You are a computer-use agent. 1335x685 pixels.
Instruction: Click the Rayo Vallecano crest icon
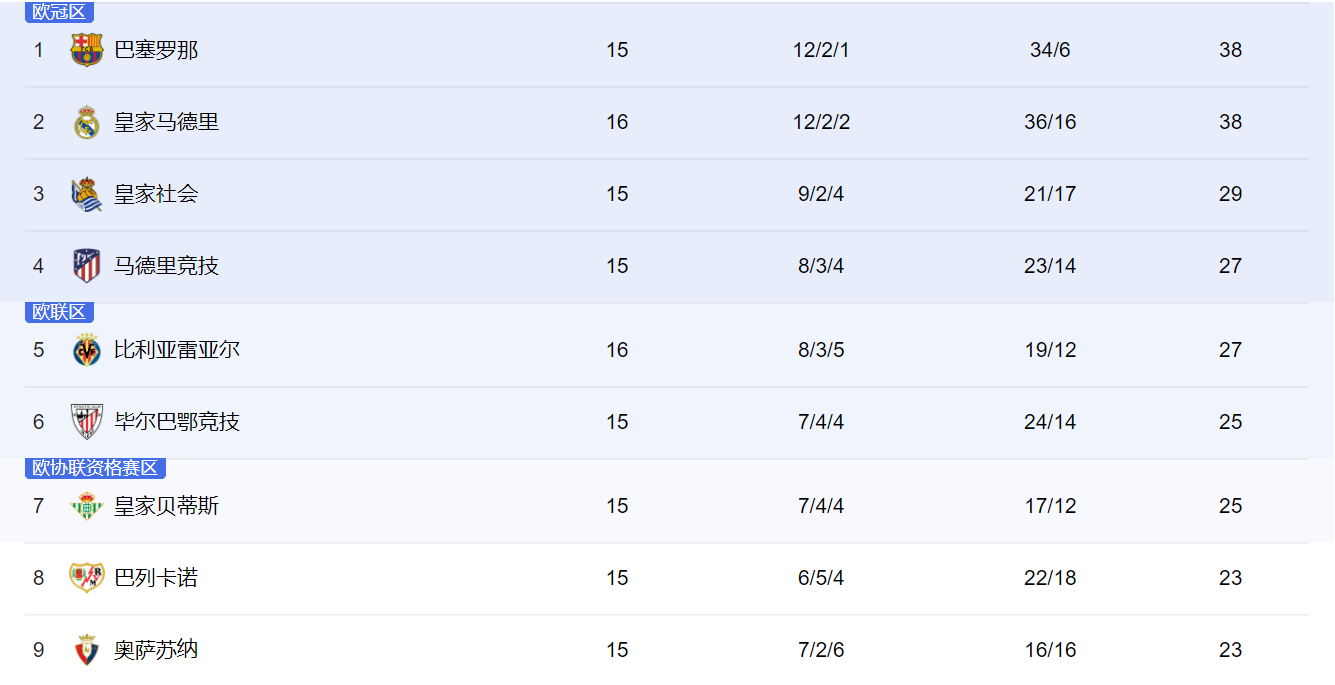87,578
